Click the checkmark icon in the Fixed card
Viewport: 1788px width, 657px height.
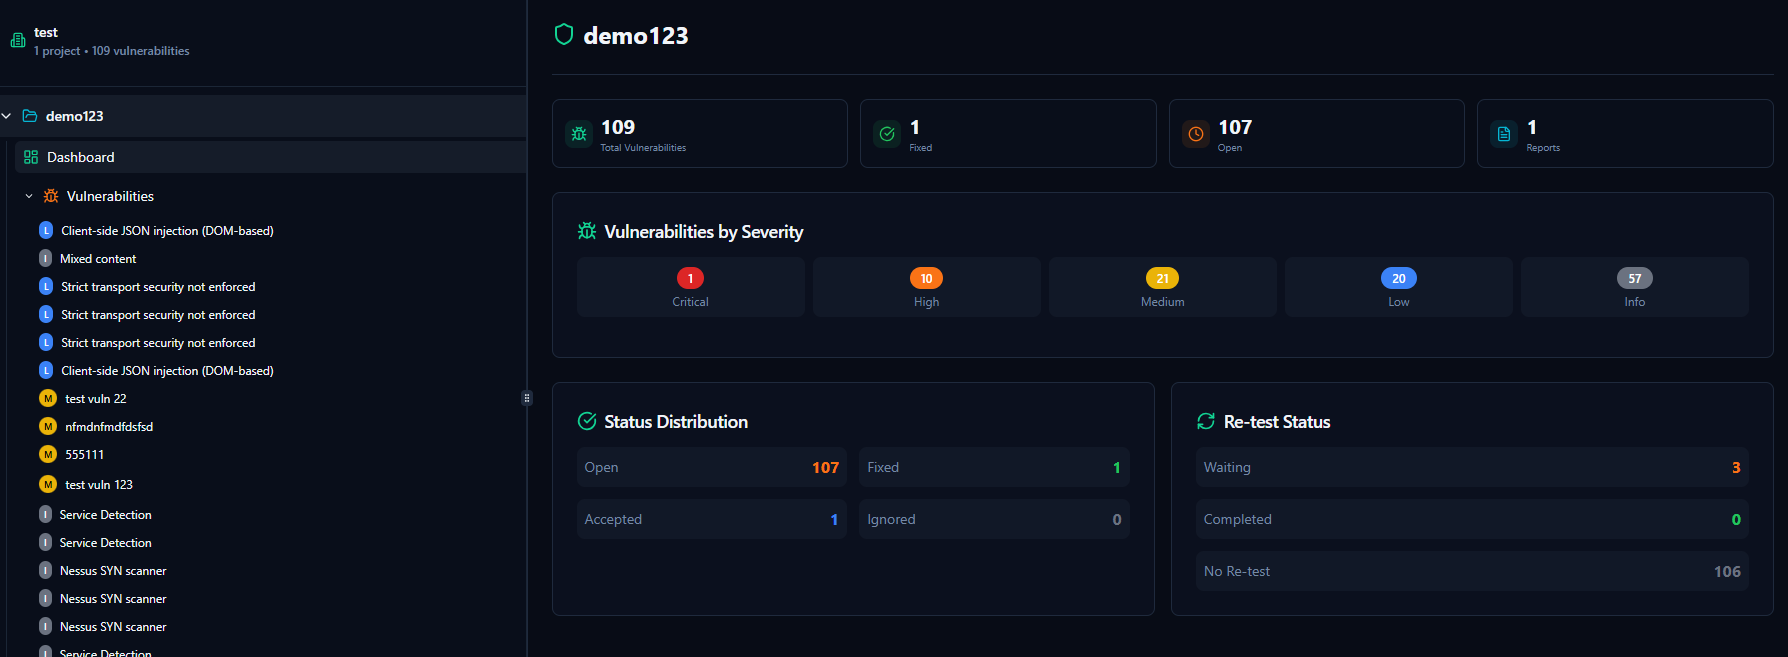[887, 134]
